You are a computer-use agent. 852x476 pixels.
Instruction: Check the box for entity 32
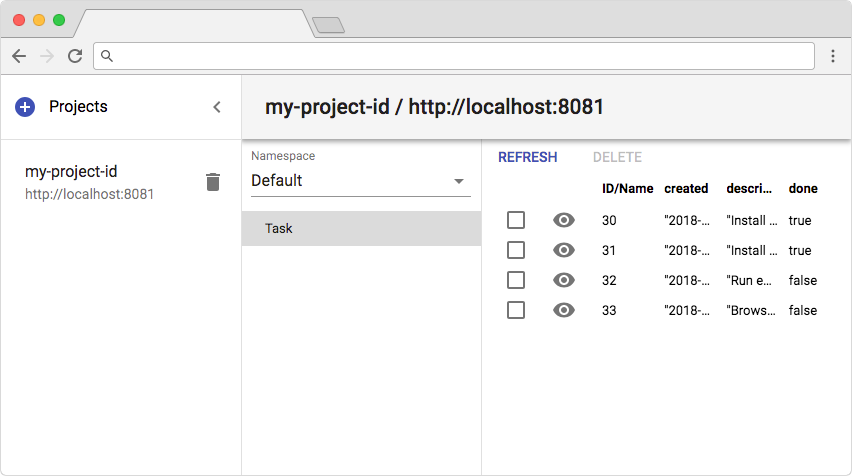[x=516, y=280]
